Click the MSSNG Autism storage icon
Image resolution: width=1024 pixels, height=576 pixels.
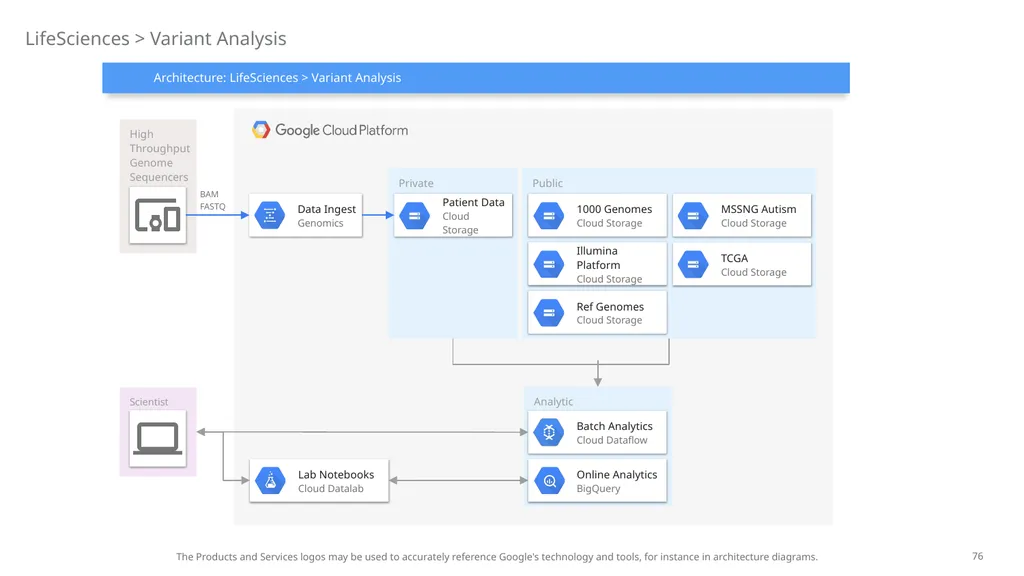693,216
